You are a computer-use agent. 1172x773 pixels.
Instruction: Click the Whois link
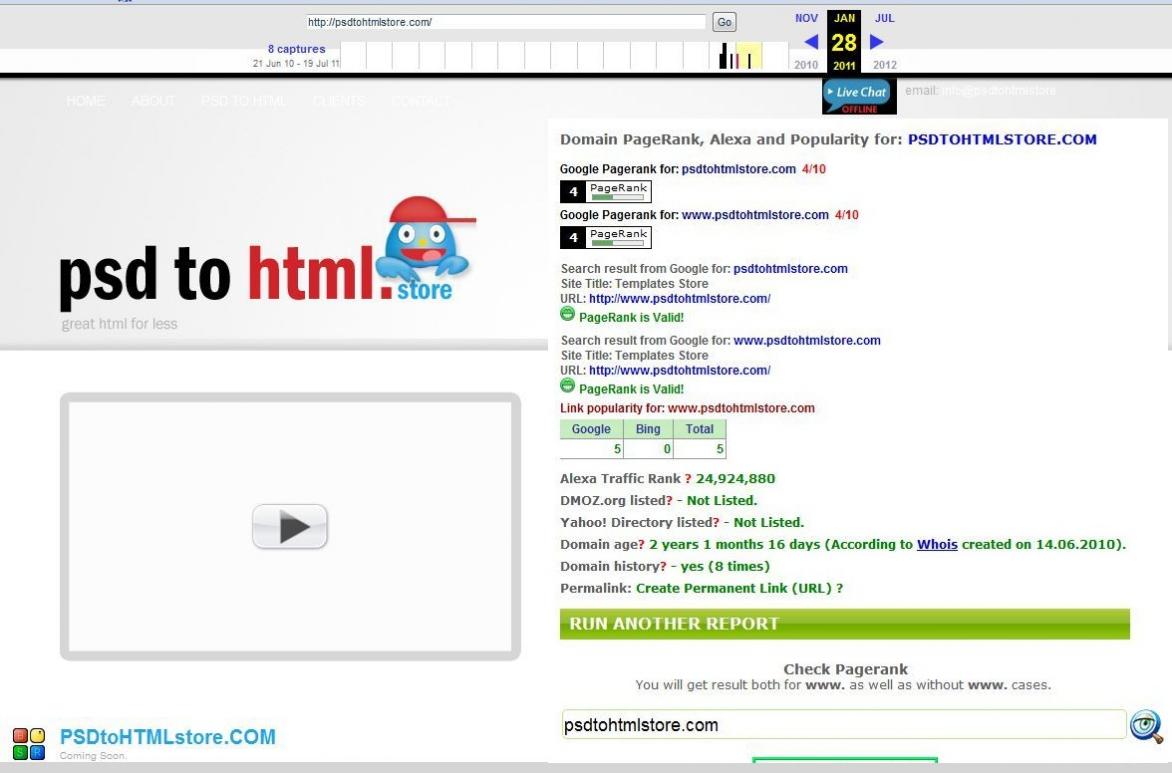(937, 544)
